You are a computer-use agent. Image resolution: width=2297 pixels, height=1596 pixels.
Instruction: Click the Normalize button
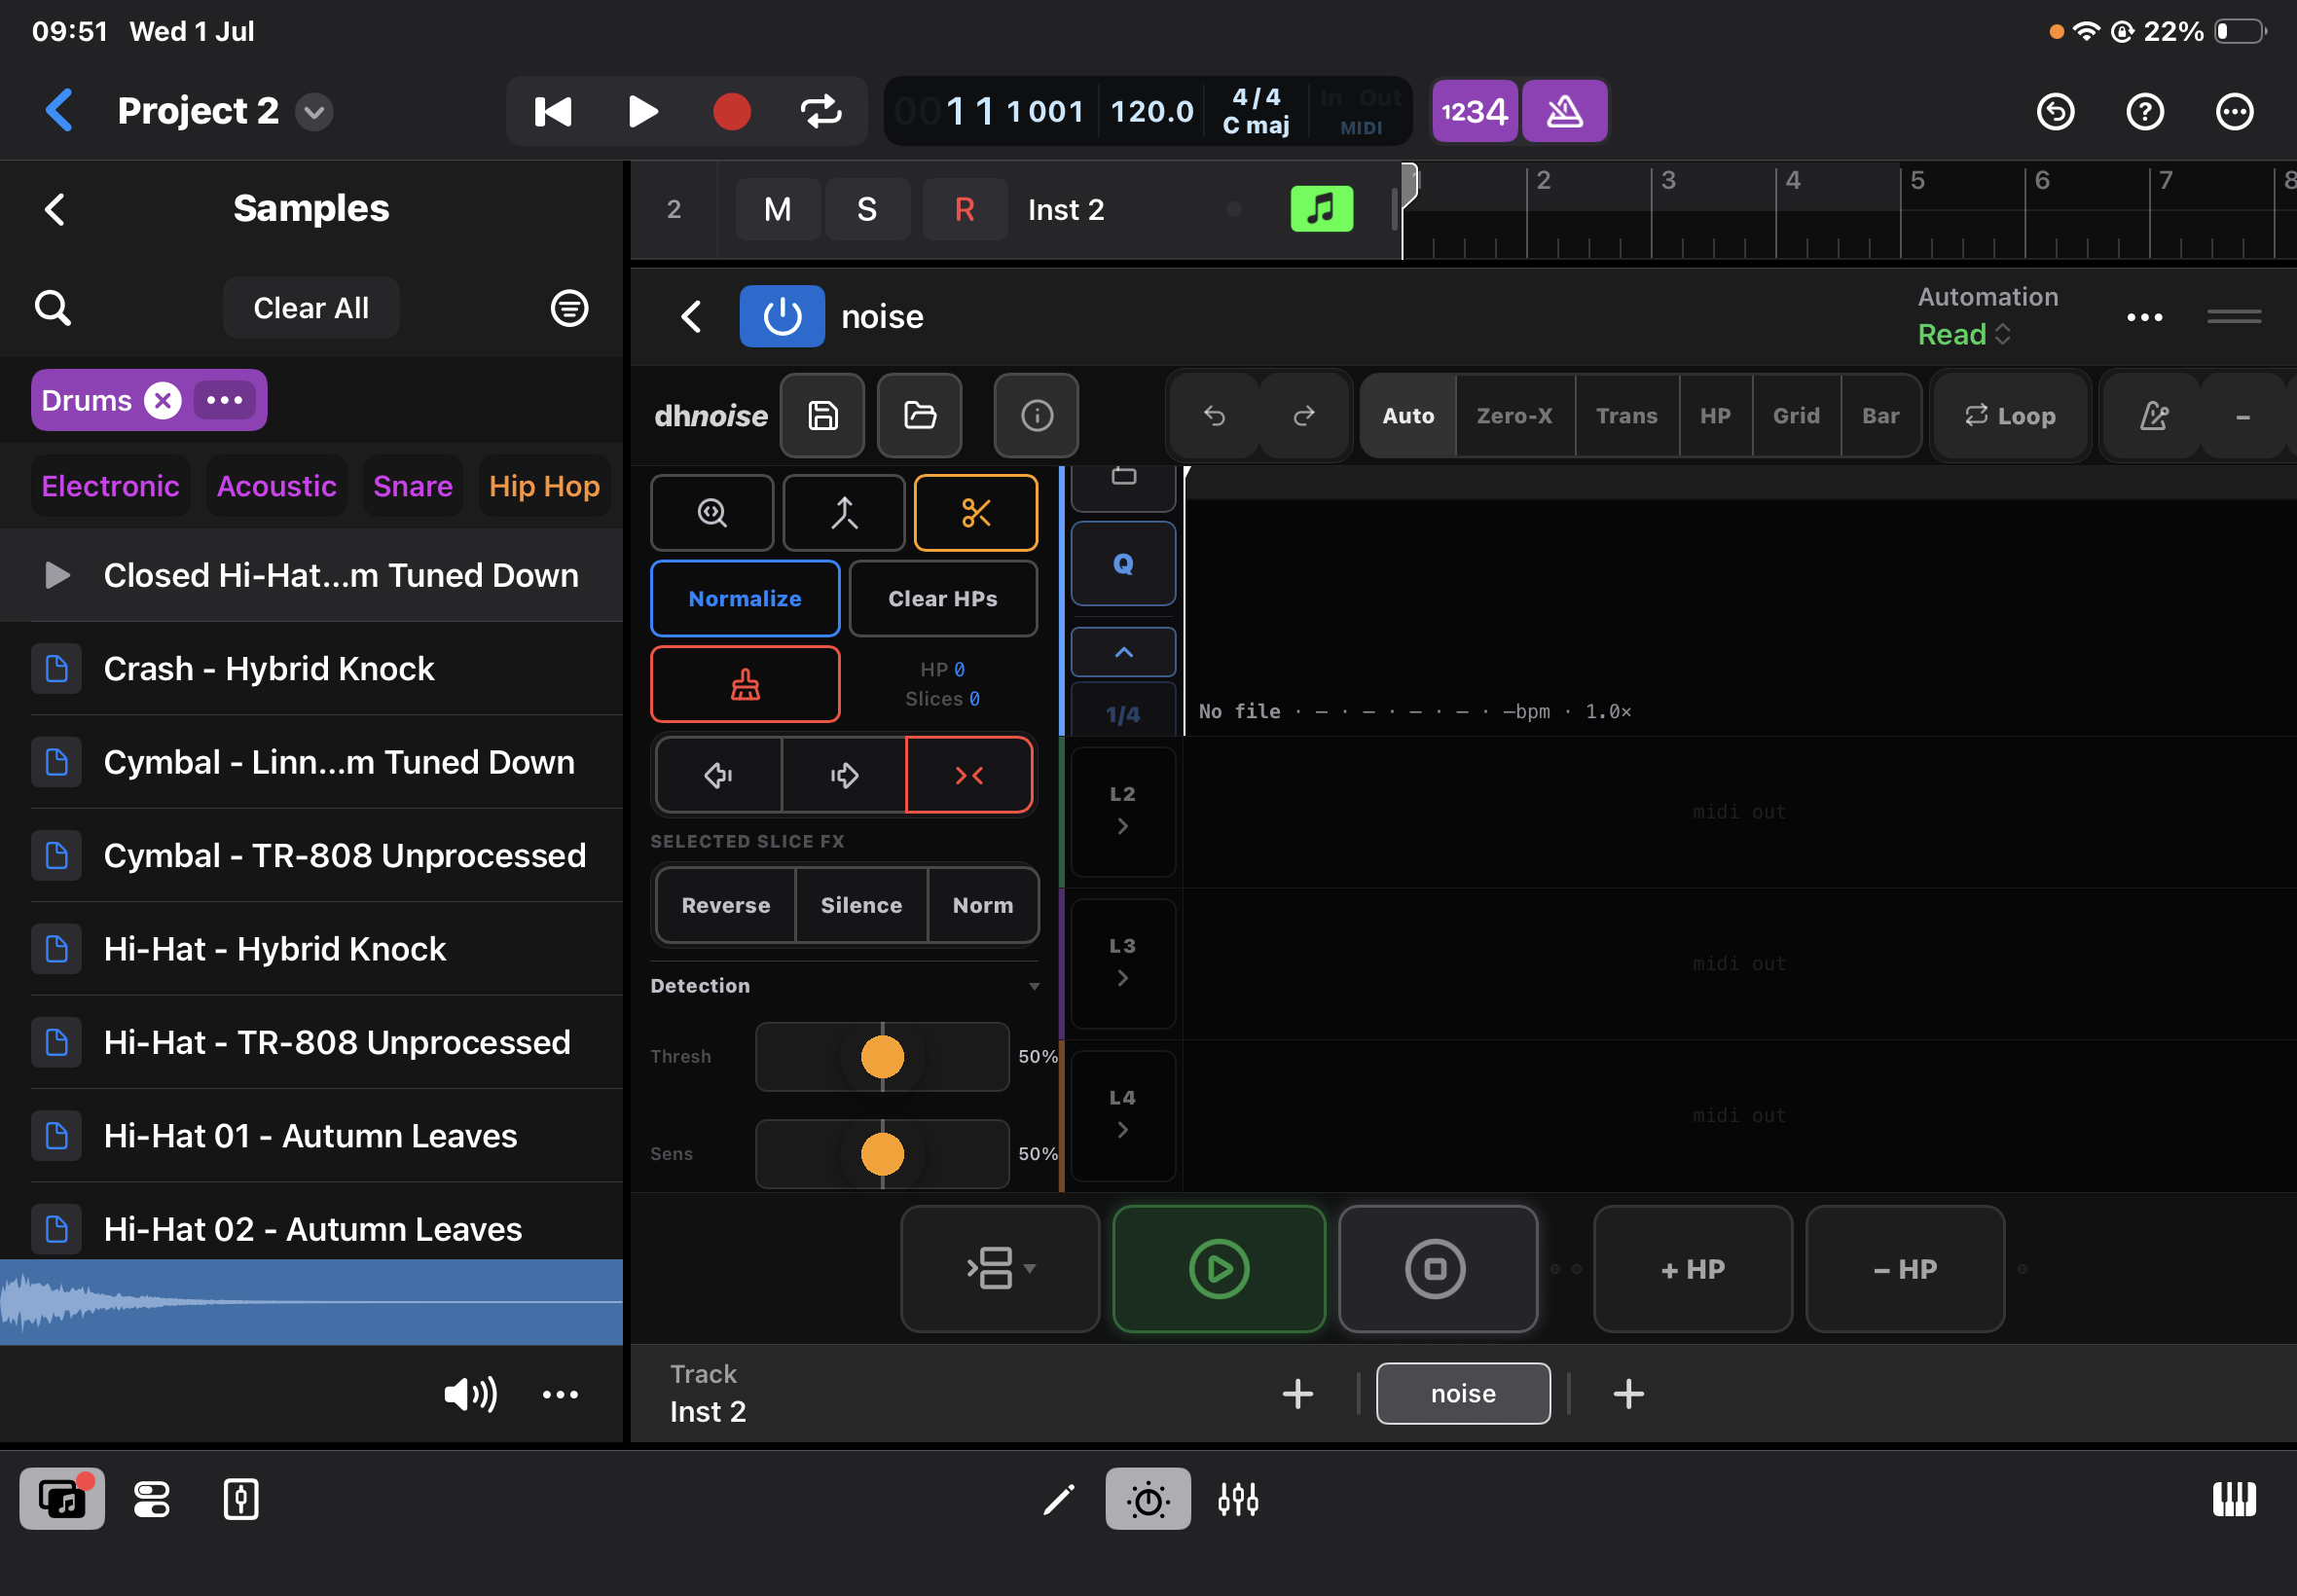pos(745,598)
